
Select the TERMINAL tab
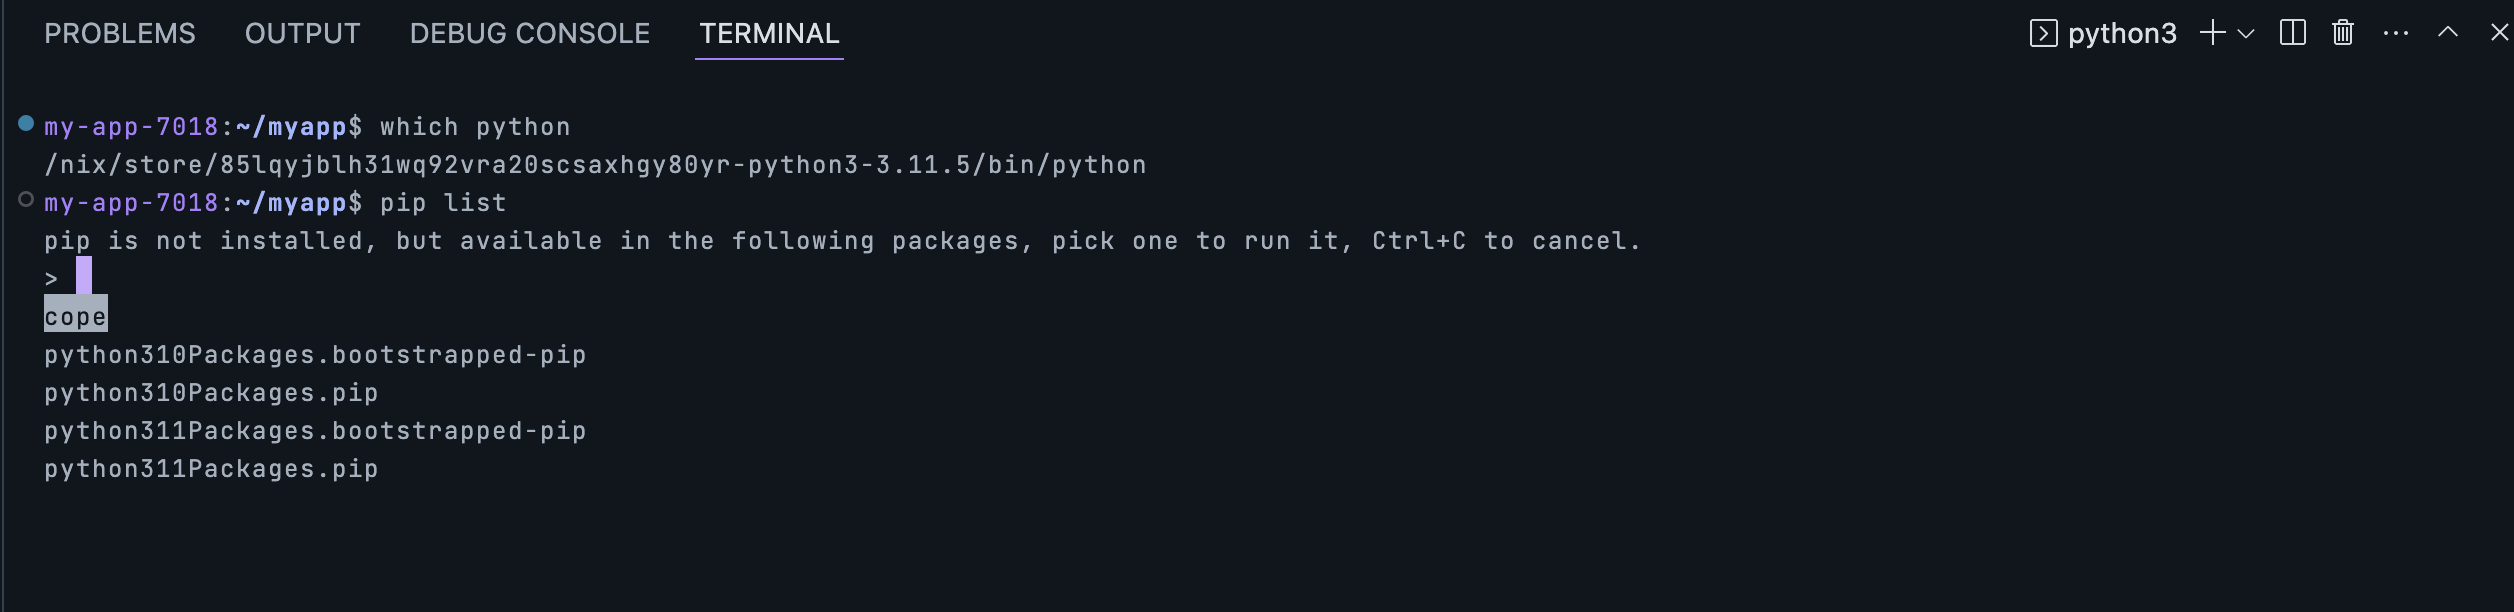click(x=769, y=33)
